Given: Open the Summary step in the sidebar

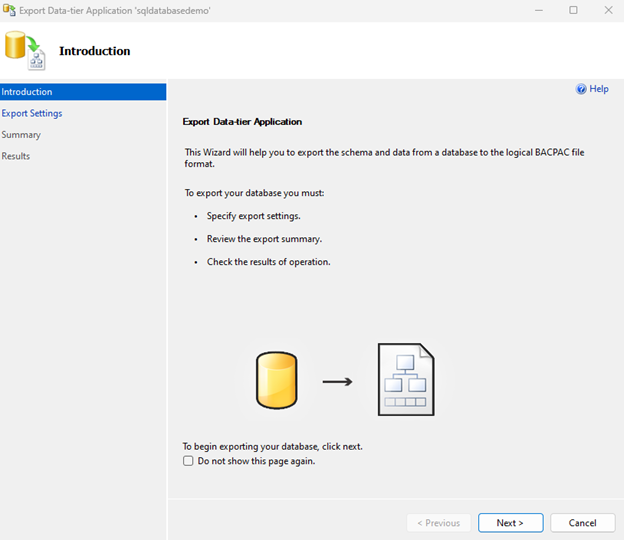Looking at the screenshot, I should [x=21, y=134].
